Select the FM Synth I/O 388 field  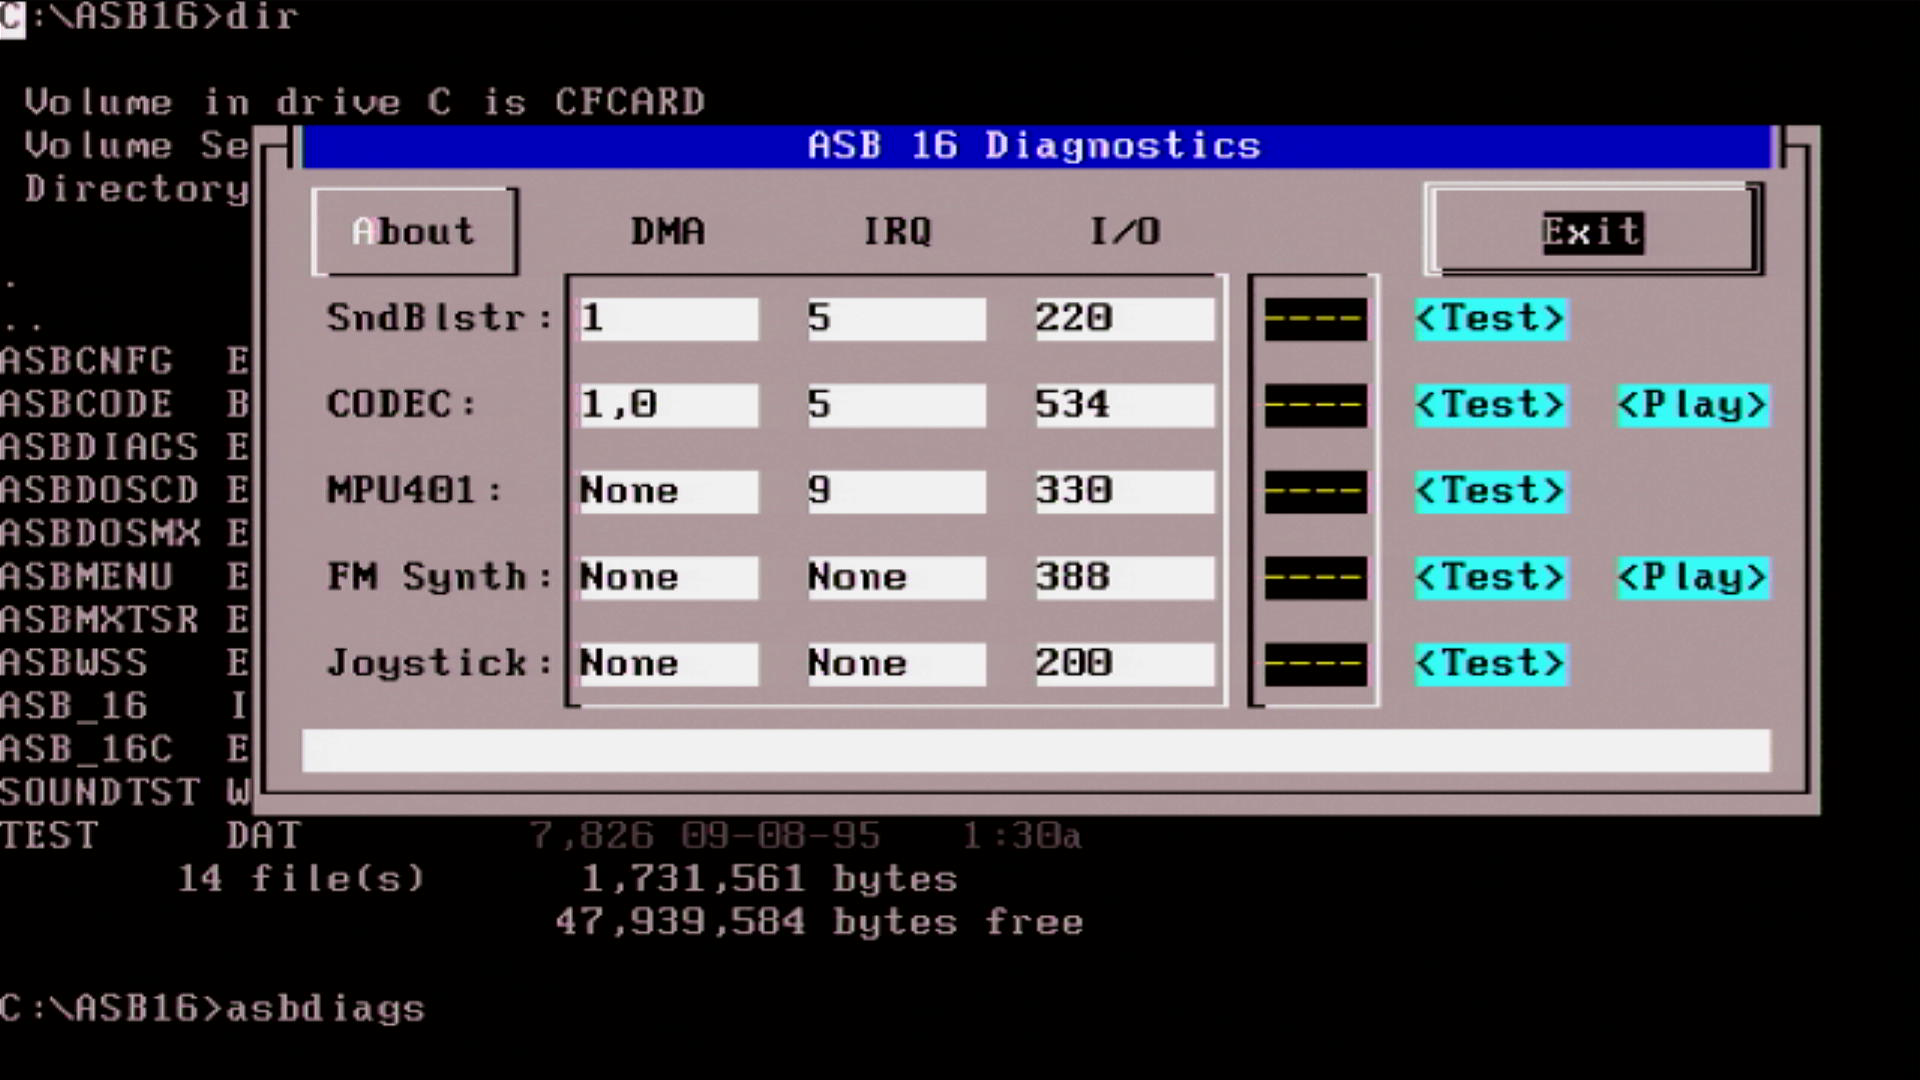click(1123, 577)
